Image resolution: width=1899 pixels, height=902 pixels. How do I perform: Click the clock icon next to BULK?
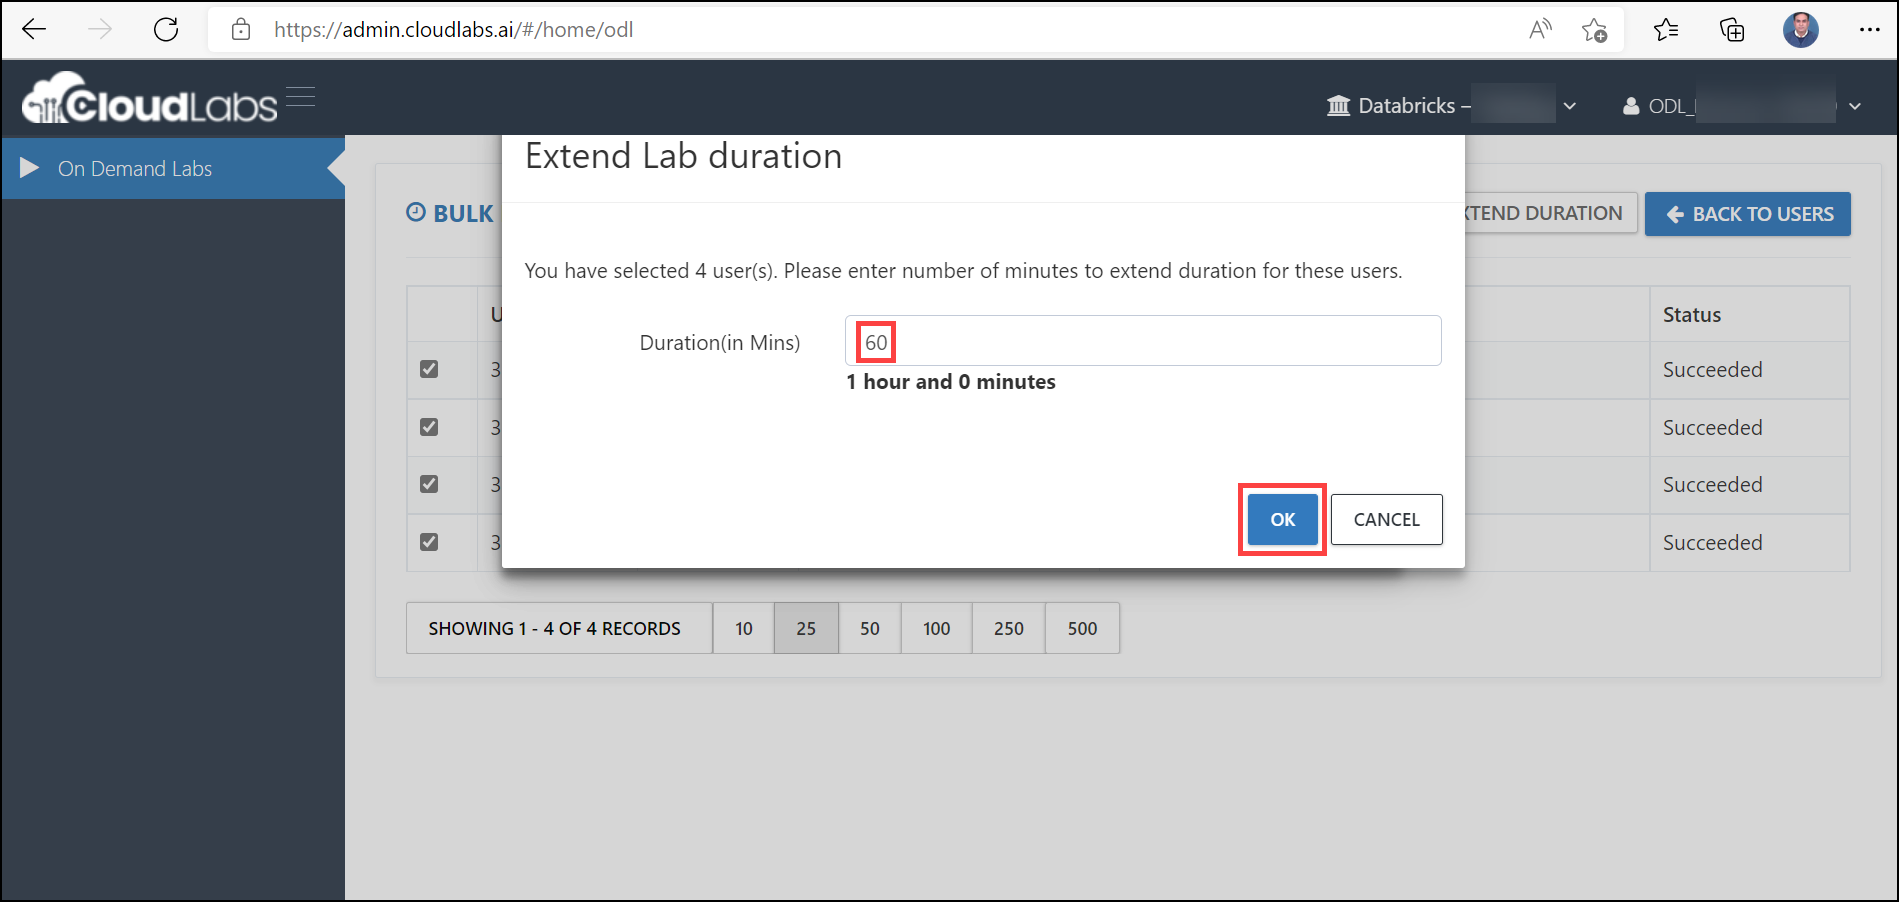point(416,212)
